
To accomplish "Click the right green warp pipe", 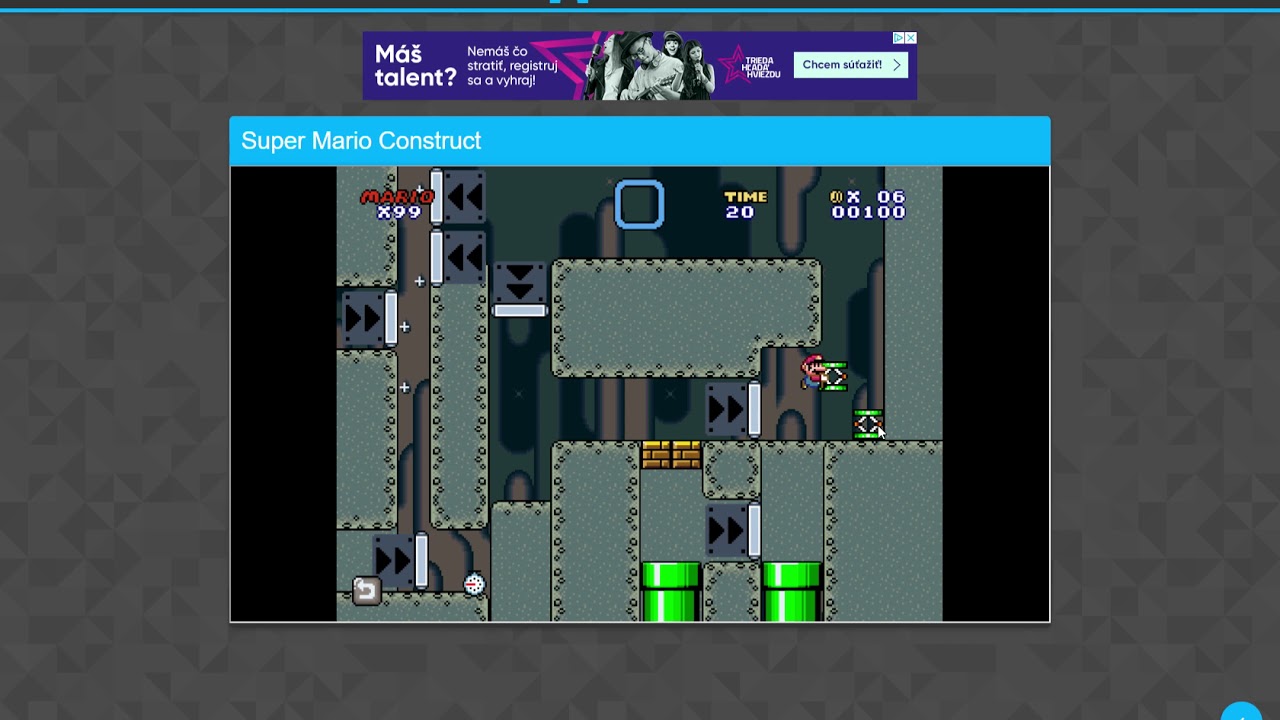I will tap(792, 591).
